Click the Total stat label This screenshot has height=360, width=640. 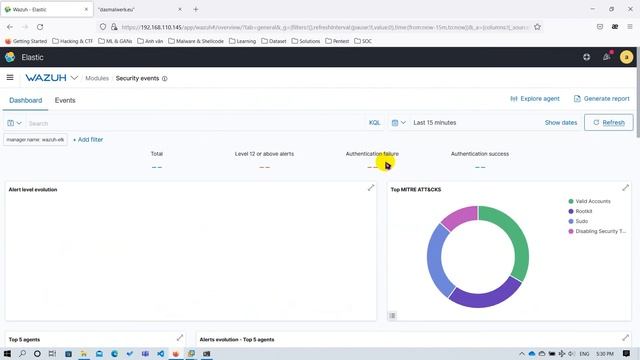coord(157,154)
